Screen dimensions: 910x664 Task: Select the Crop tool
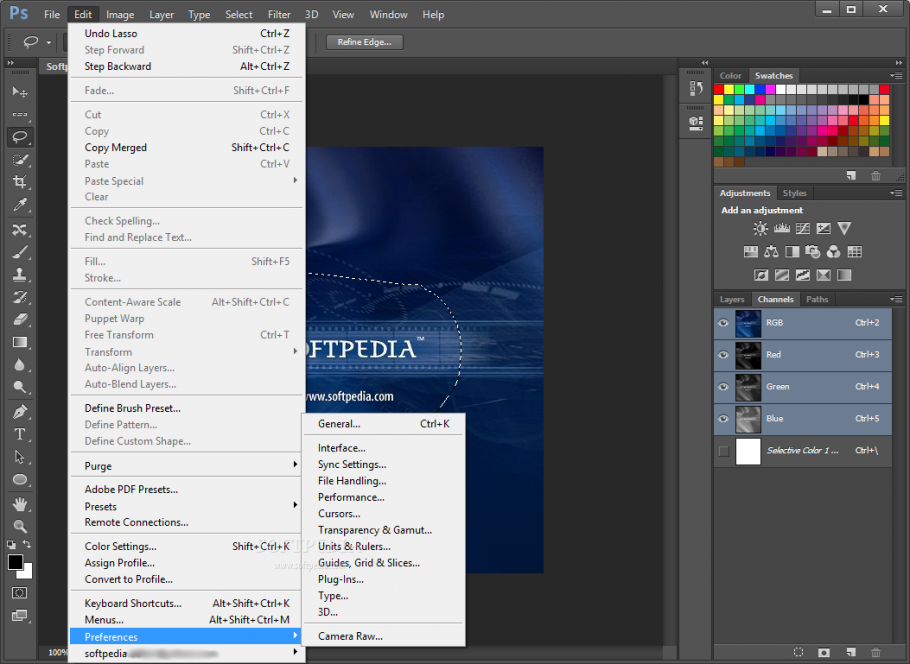click(x=19, y=182)
